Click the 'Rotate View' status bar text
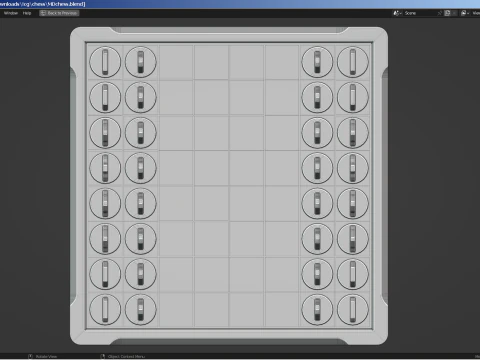 click(x=46, y=356)
